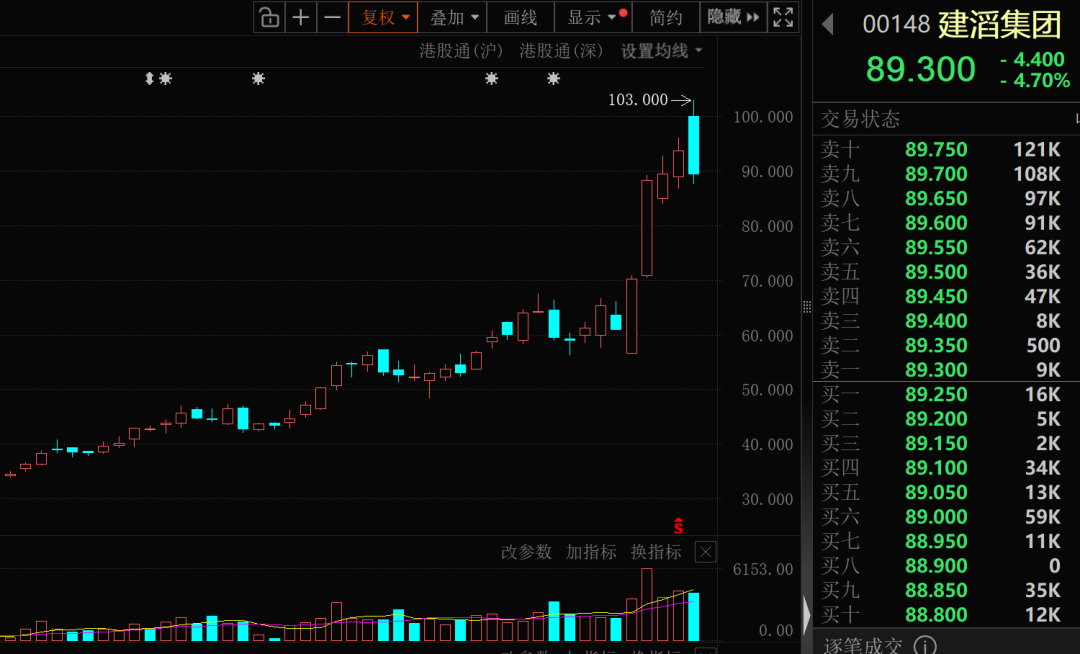1080x654 pixels.
Task: Click 卖八 volume 97K
Action: point(1042,198)
